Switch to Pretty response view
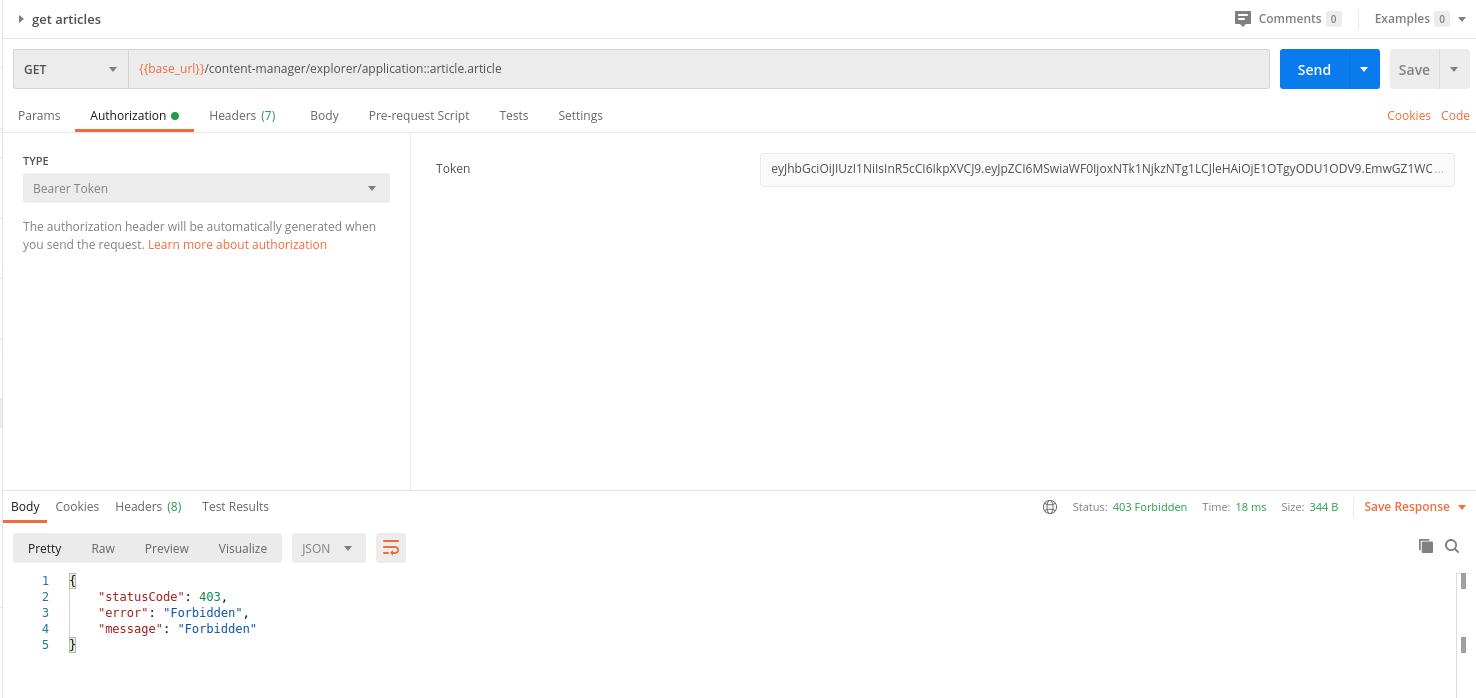 tap(45, 548)
